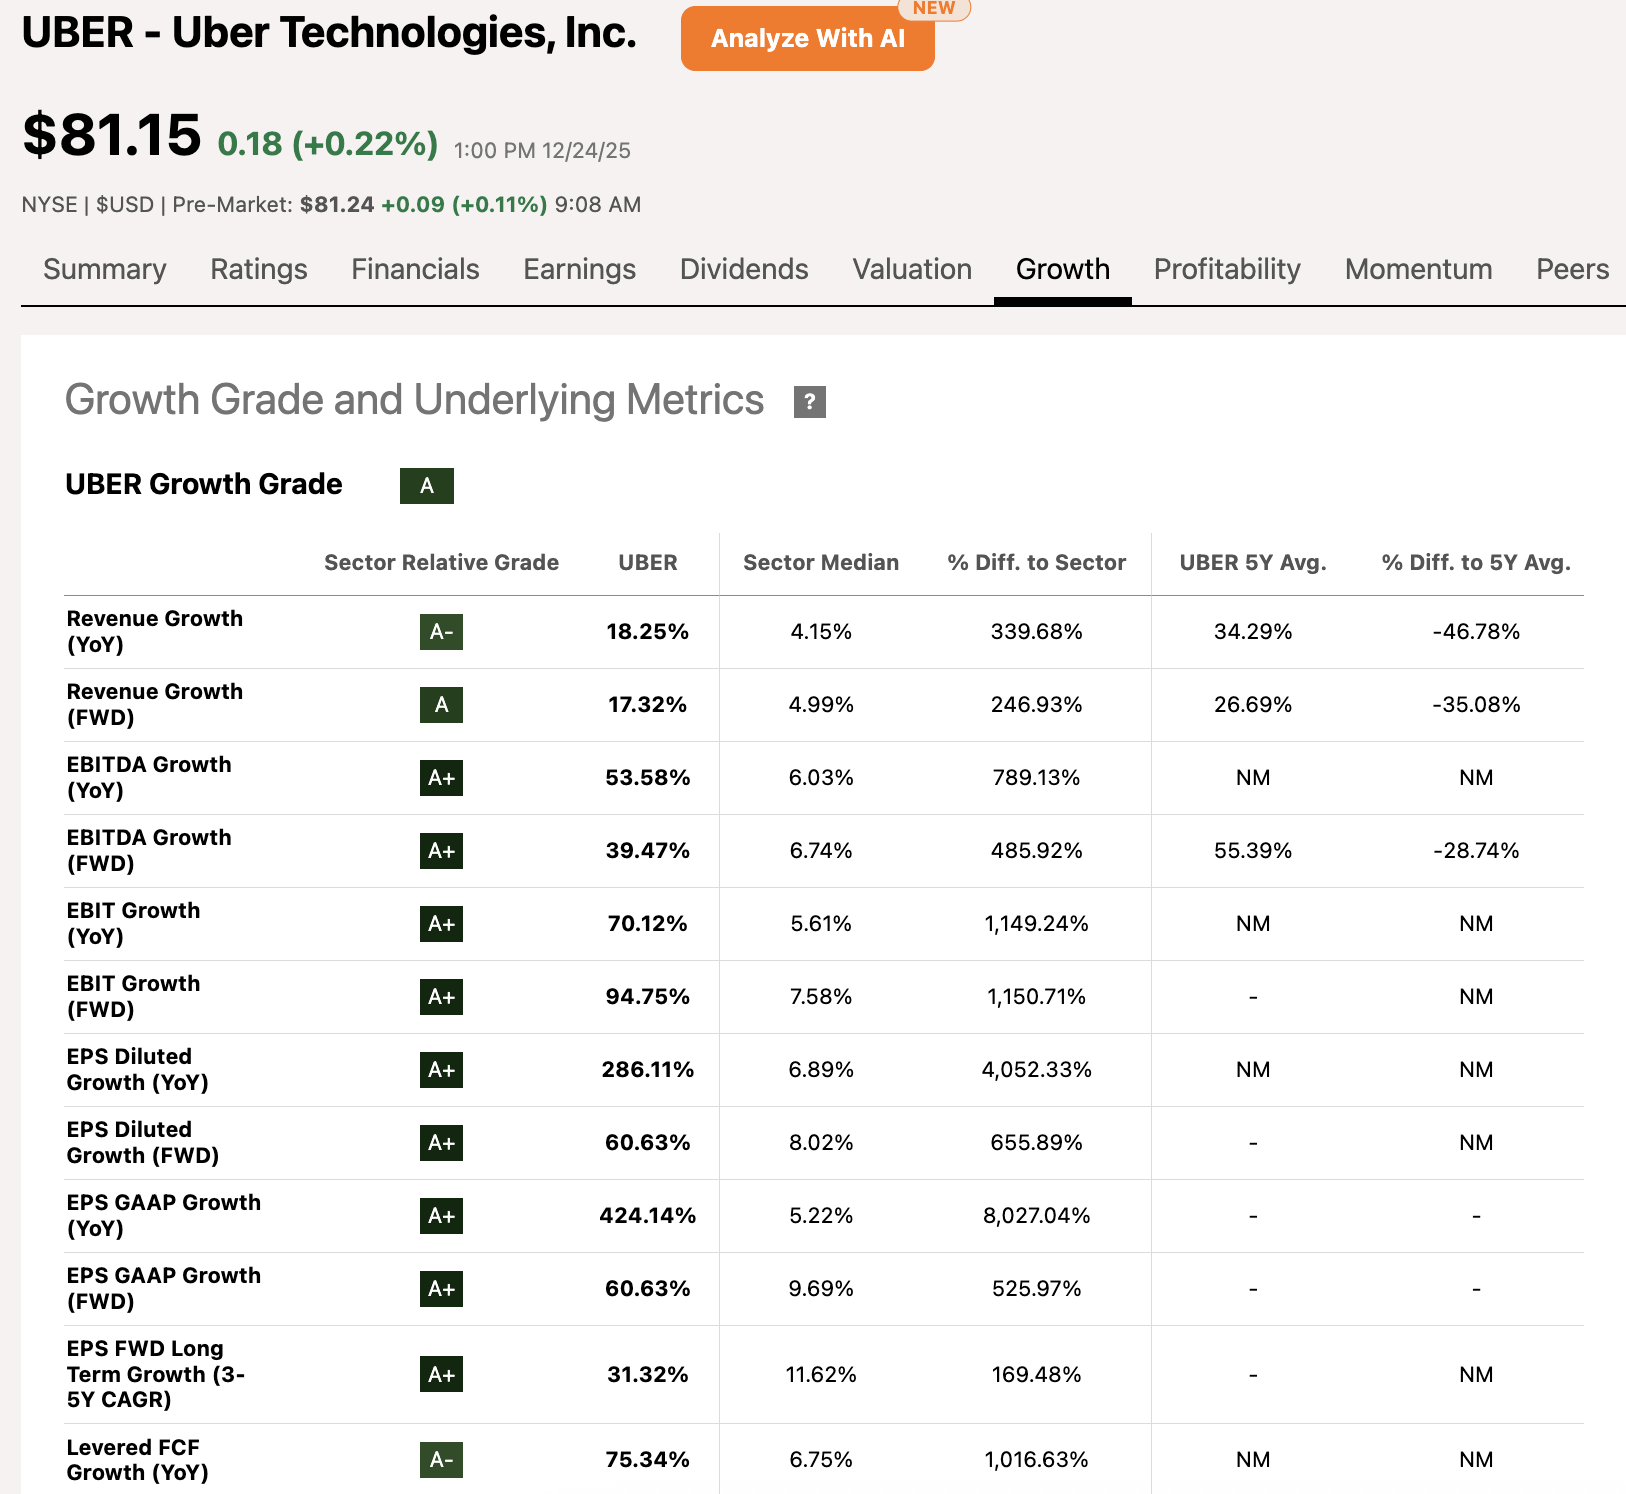1626x1494 pixels.
Task: Click the 75.34% Levered FCF Growth value
Action: (648, 1460)
